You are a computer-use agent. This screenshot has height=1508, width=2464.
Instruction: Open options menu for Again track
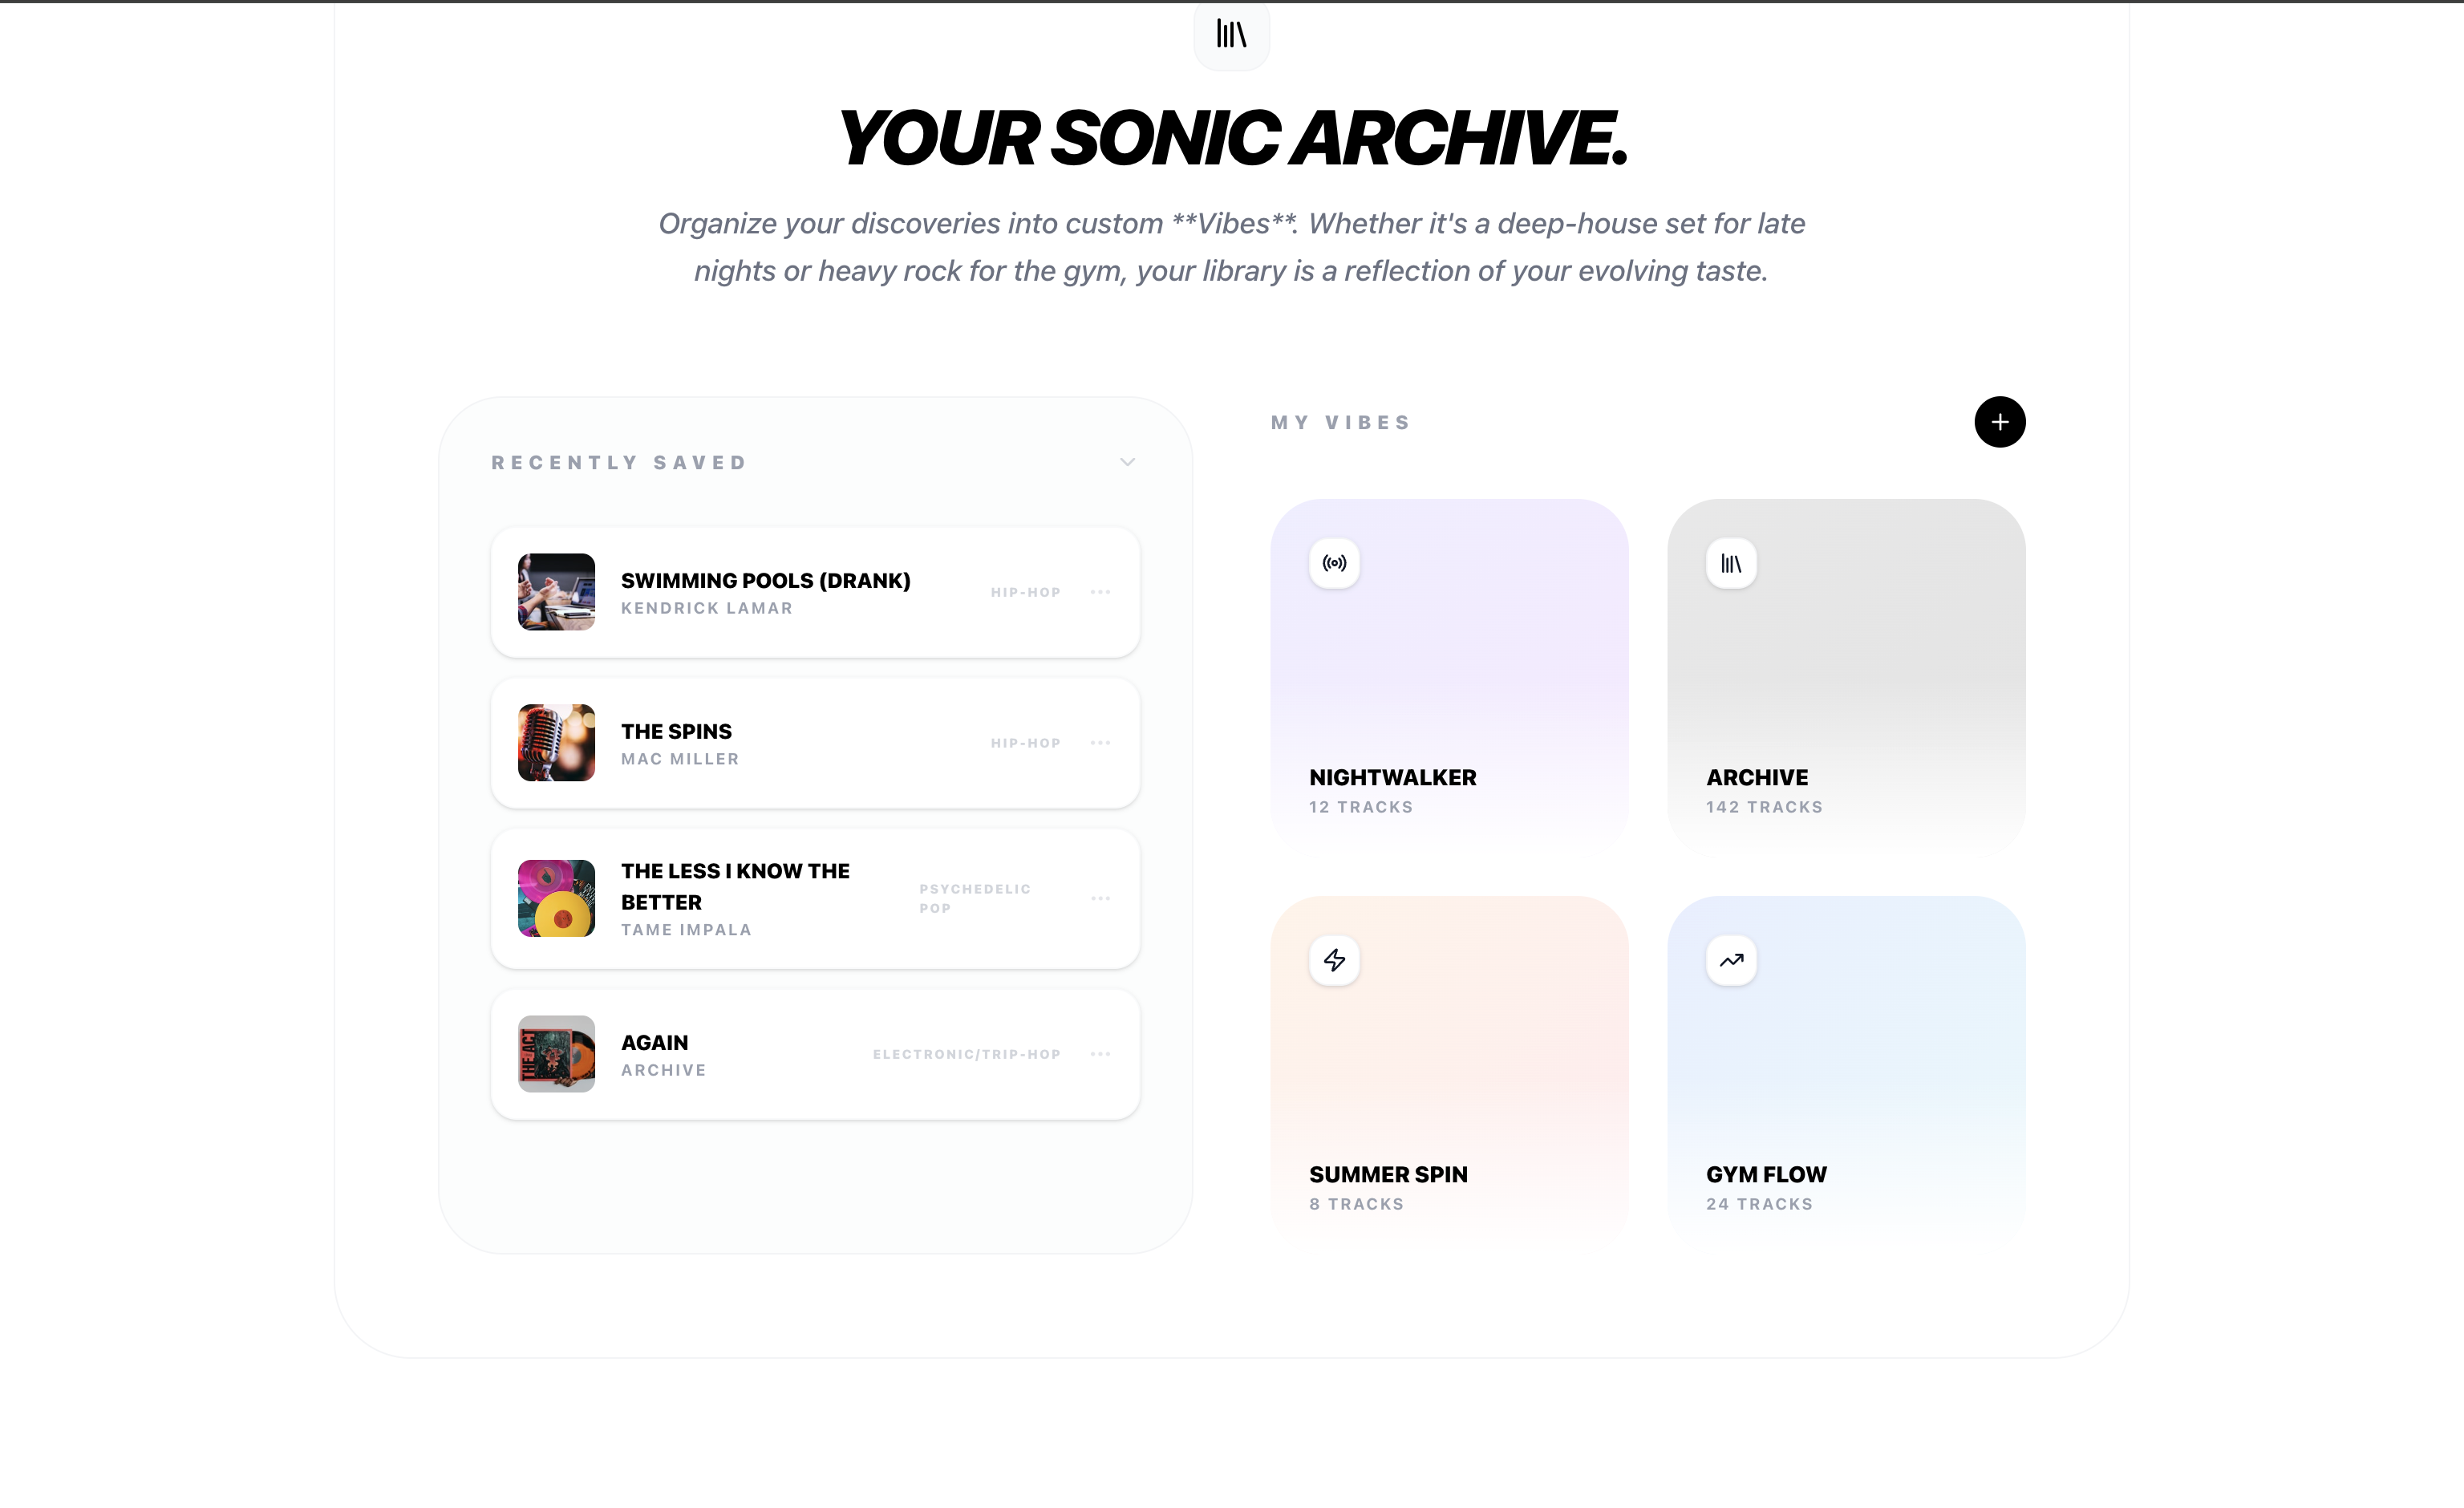[1101, 1054]
